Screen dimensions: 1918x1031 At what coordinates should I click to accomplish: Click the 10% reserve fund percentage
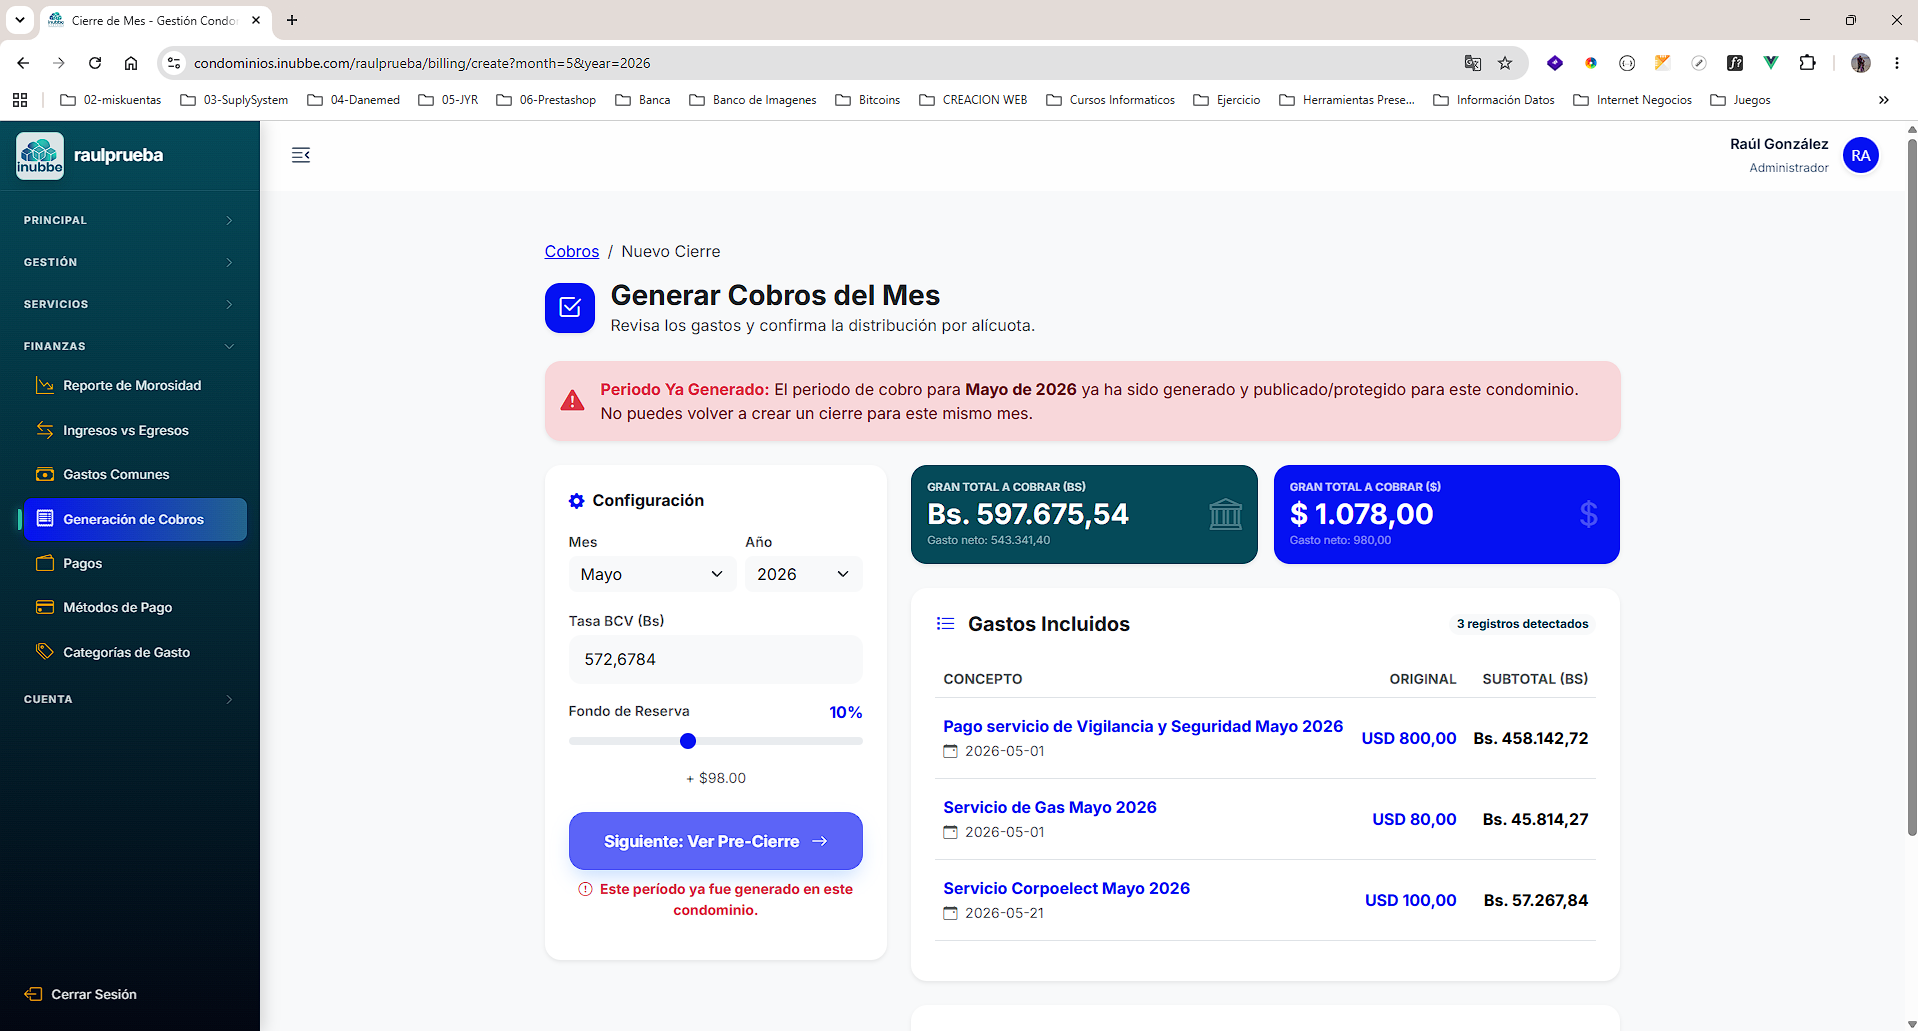coord(845,712)
